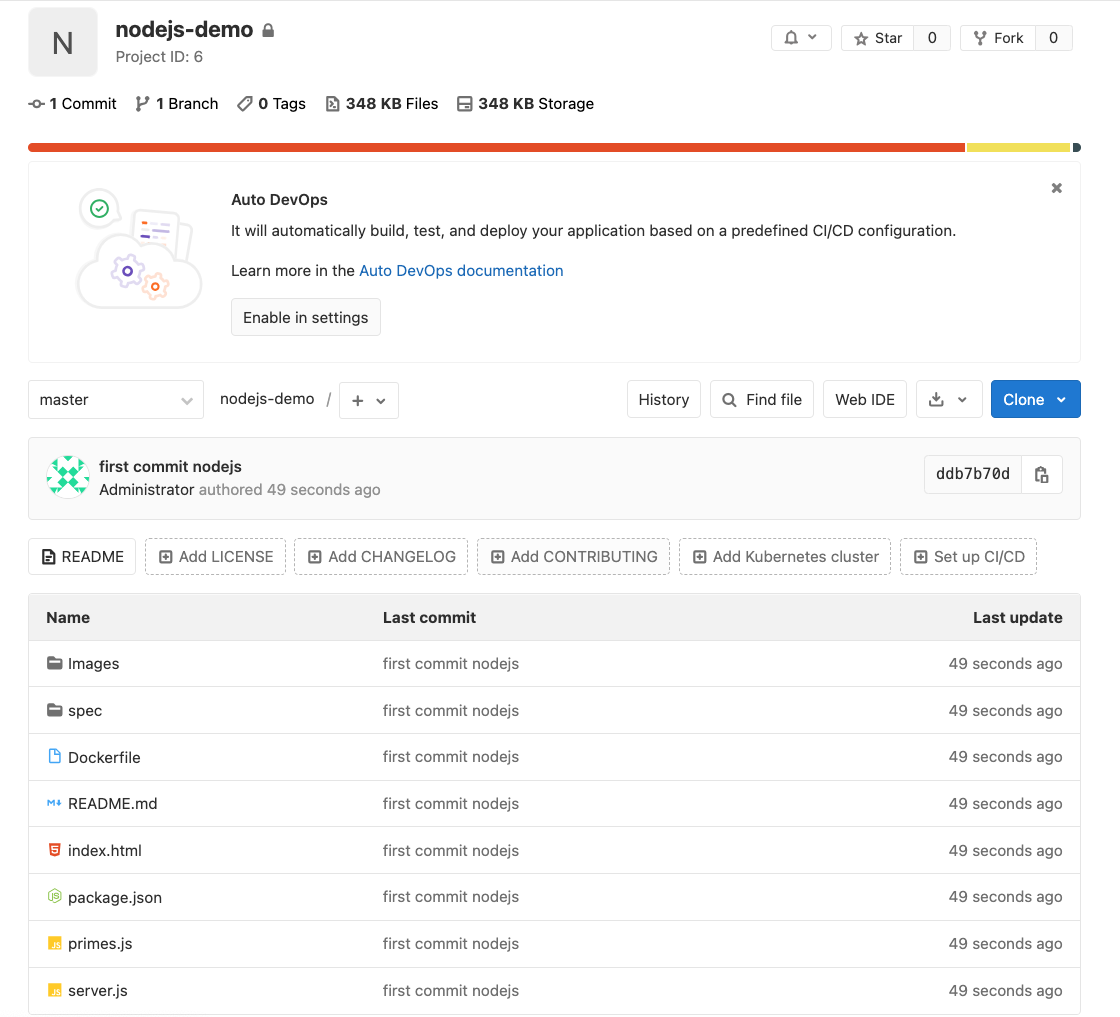
Task: Fork the nodejs-demo project
Action: (x=998, y=38)
